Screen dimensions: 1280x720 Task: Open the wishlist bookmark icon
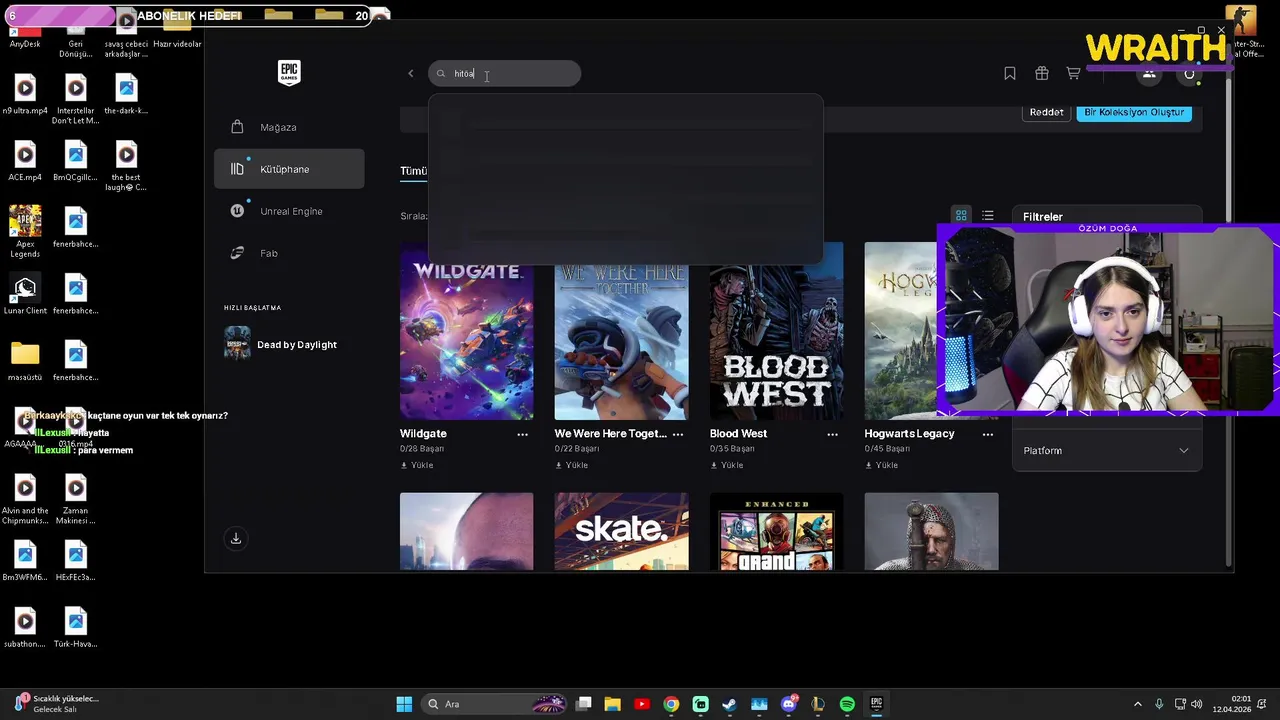coord(1010,73)
